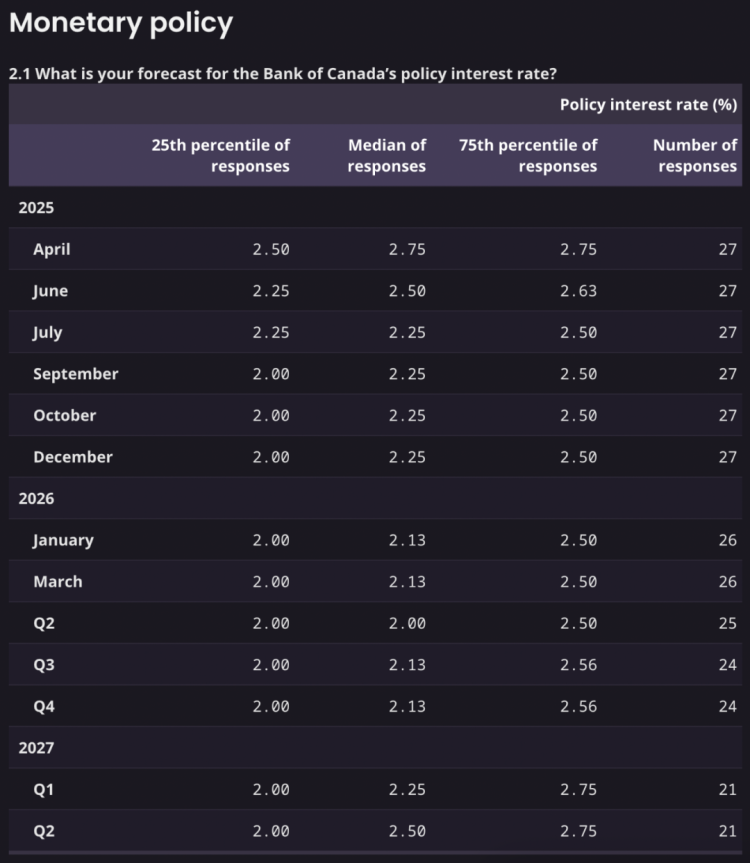Viewport: 750px width, 863px height.
Task: Click the June 75th percentile value 2.63
Action: click(x=578, y=291)
